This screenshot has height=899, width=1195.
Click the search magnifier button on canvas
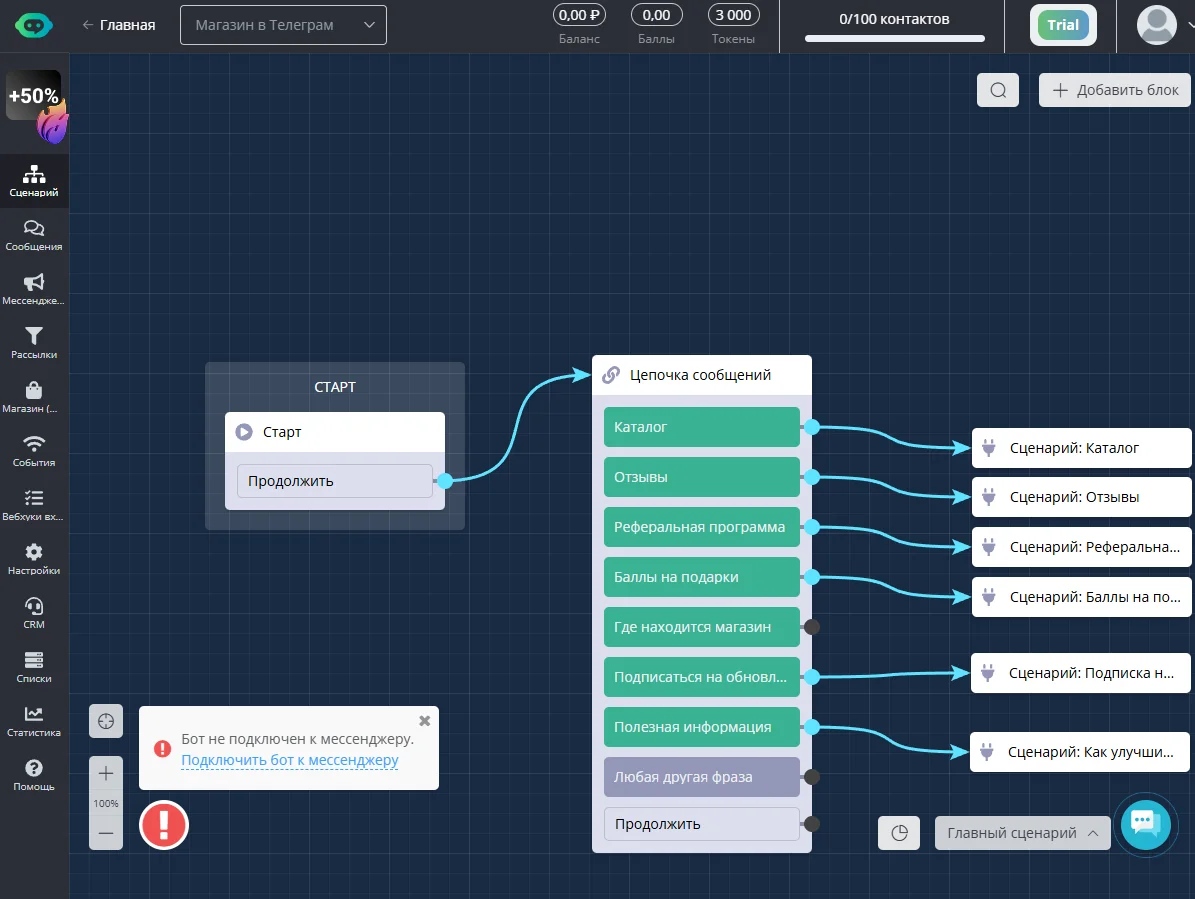click(998, 90)
